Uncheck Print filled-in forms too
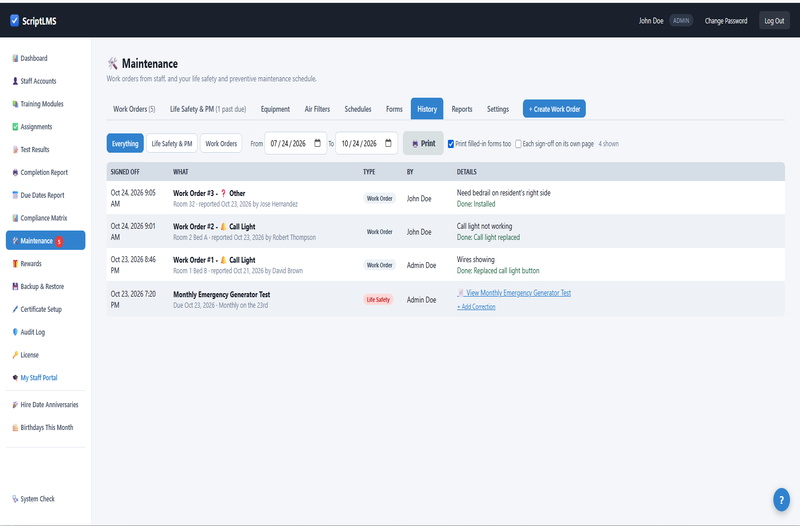The width and height of the screenshot is (800, 526). pyautogui.click(x=451, y=144)
